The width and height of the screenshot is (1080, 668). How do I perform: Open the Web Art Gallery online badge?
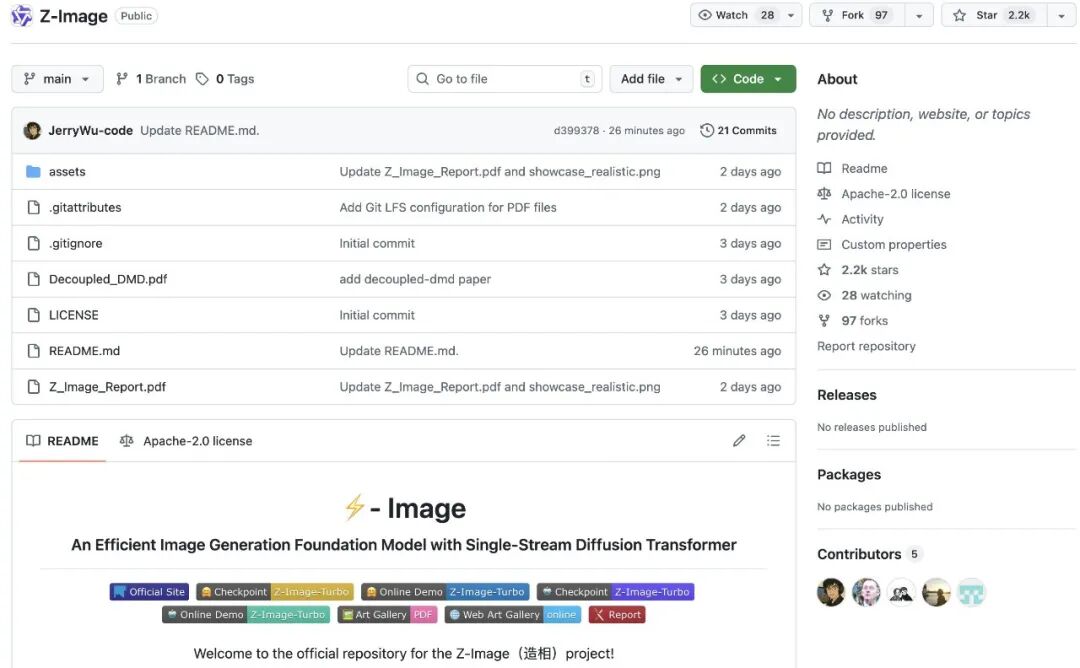pyautogui.click(x=512, y=615)
